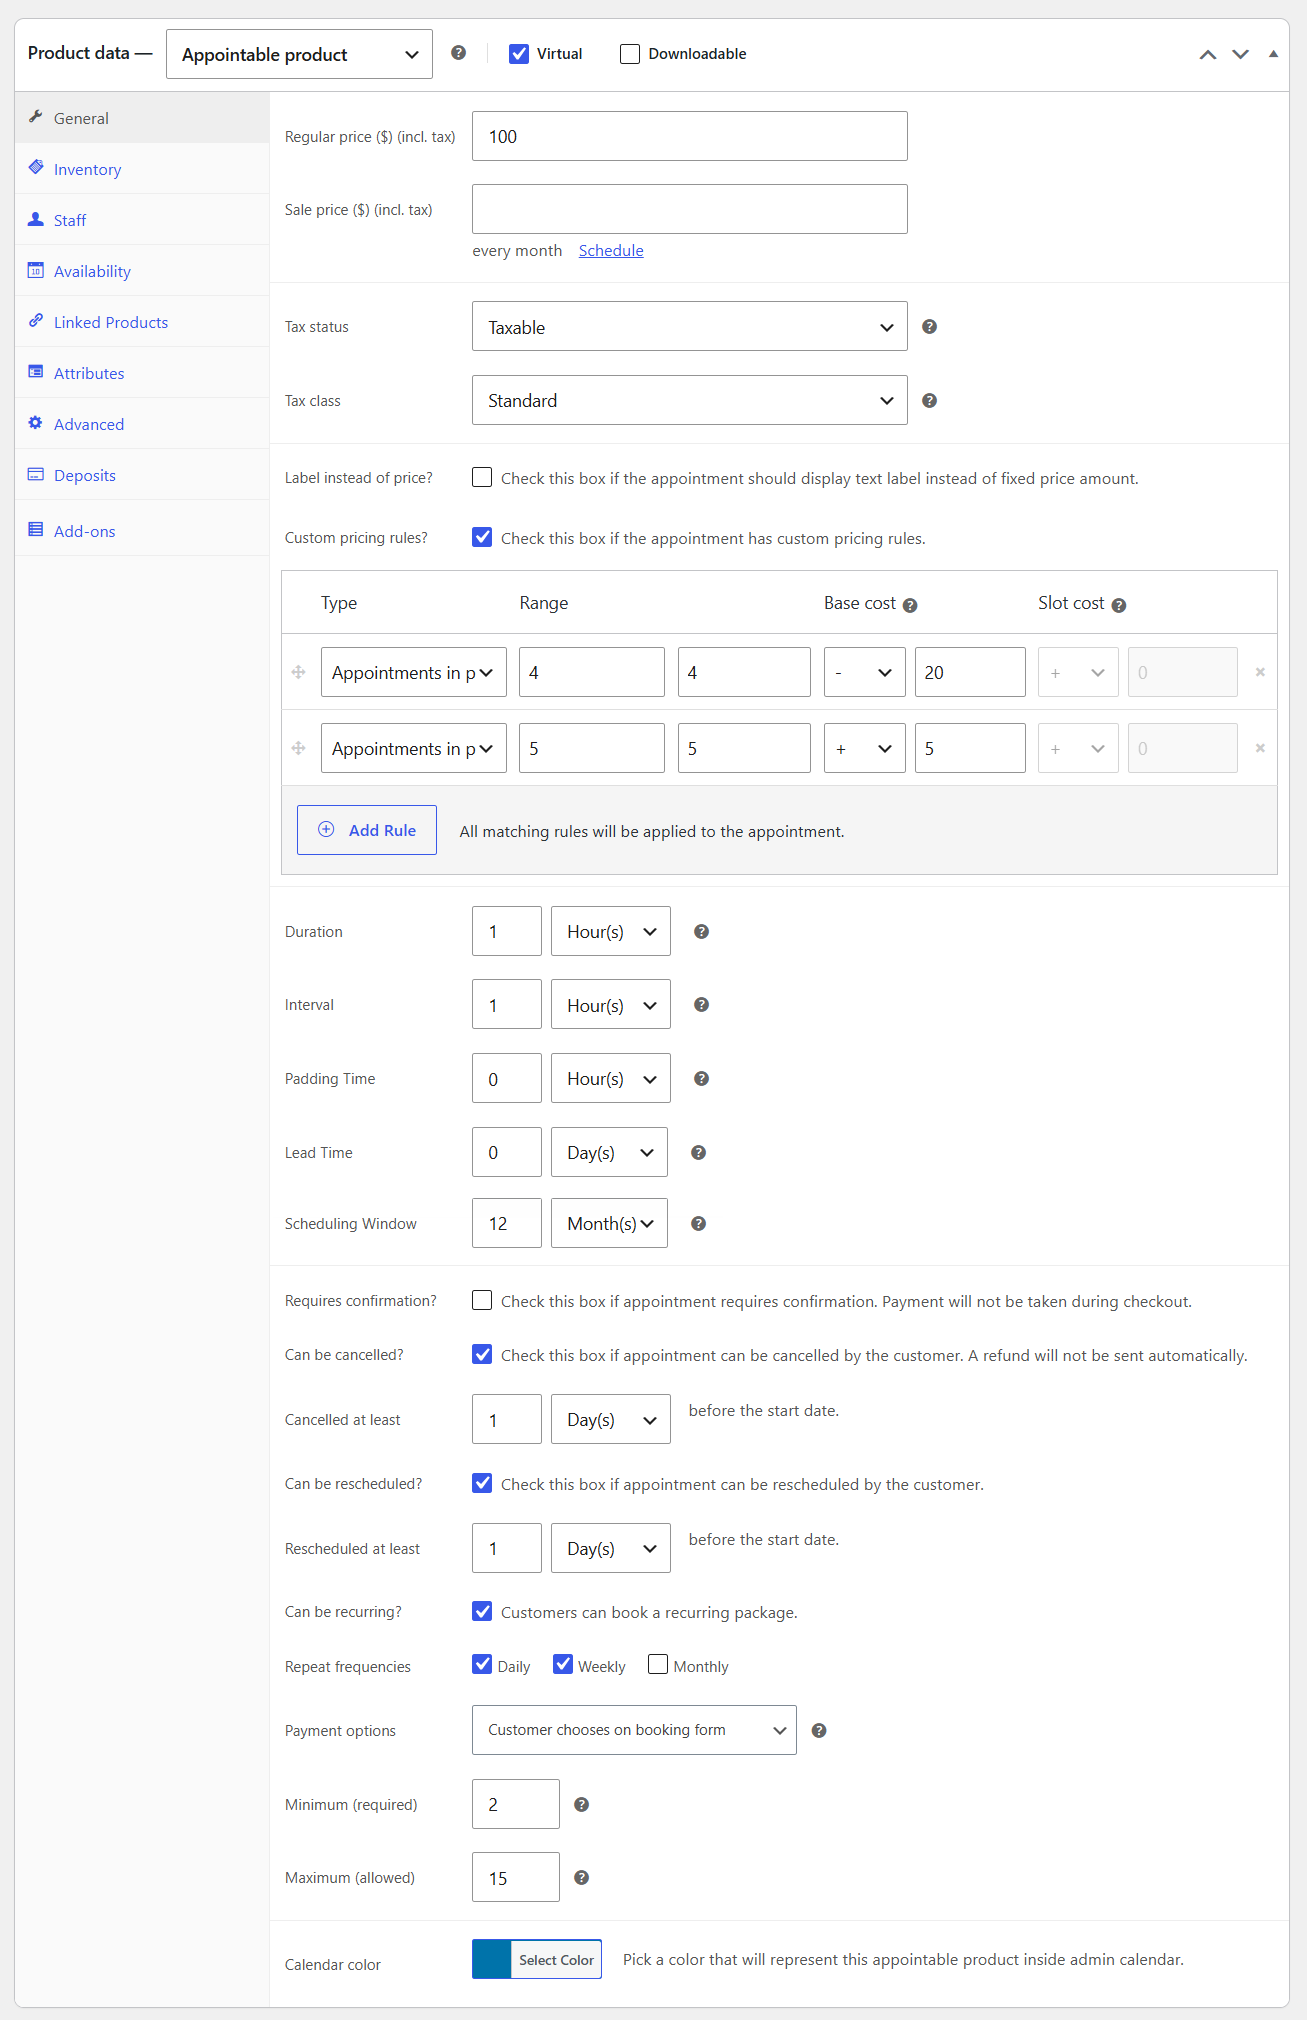Click the Payment options help icon
Image resolution: width=1307 pixels, height=2020 pixels.
click(818, 1730)
